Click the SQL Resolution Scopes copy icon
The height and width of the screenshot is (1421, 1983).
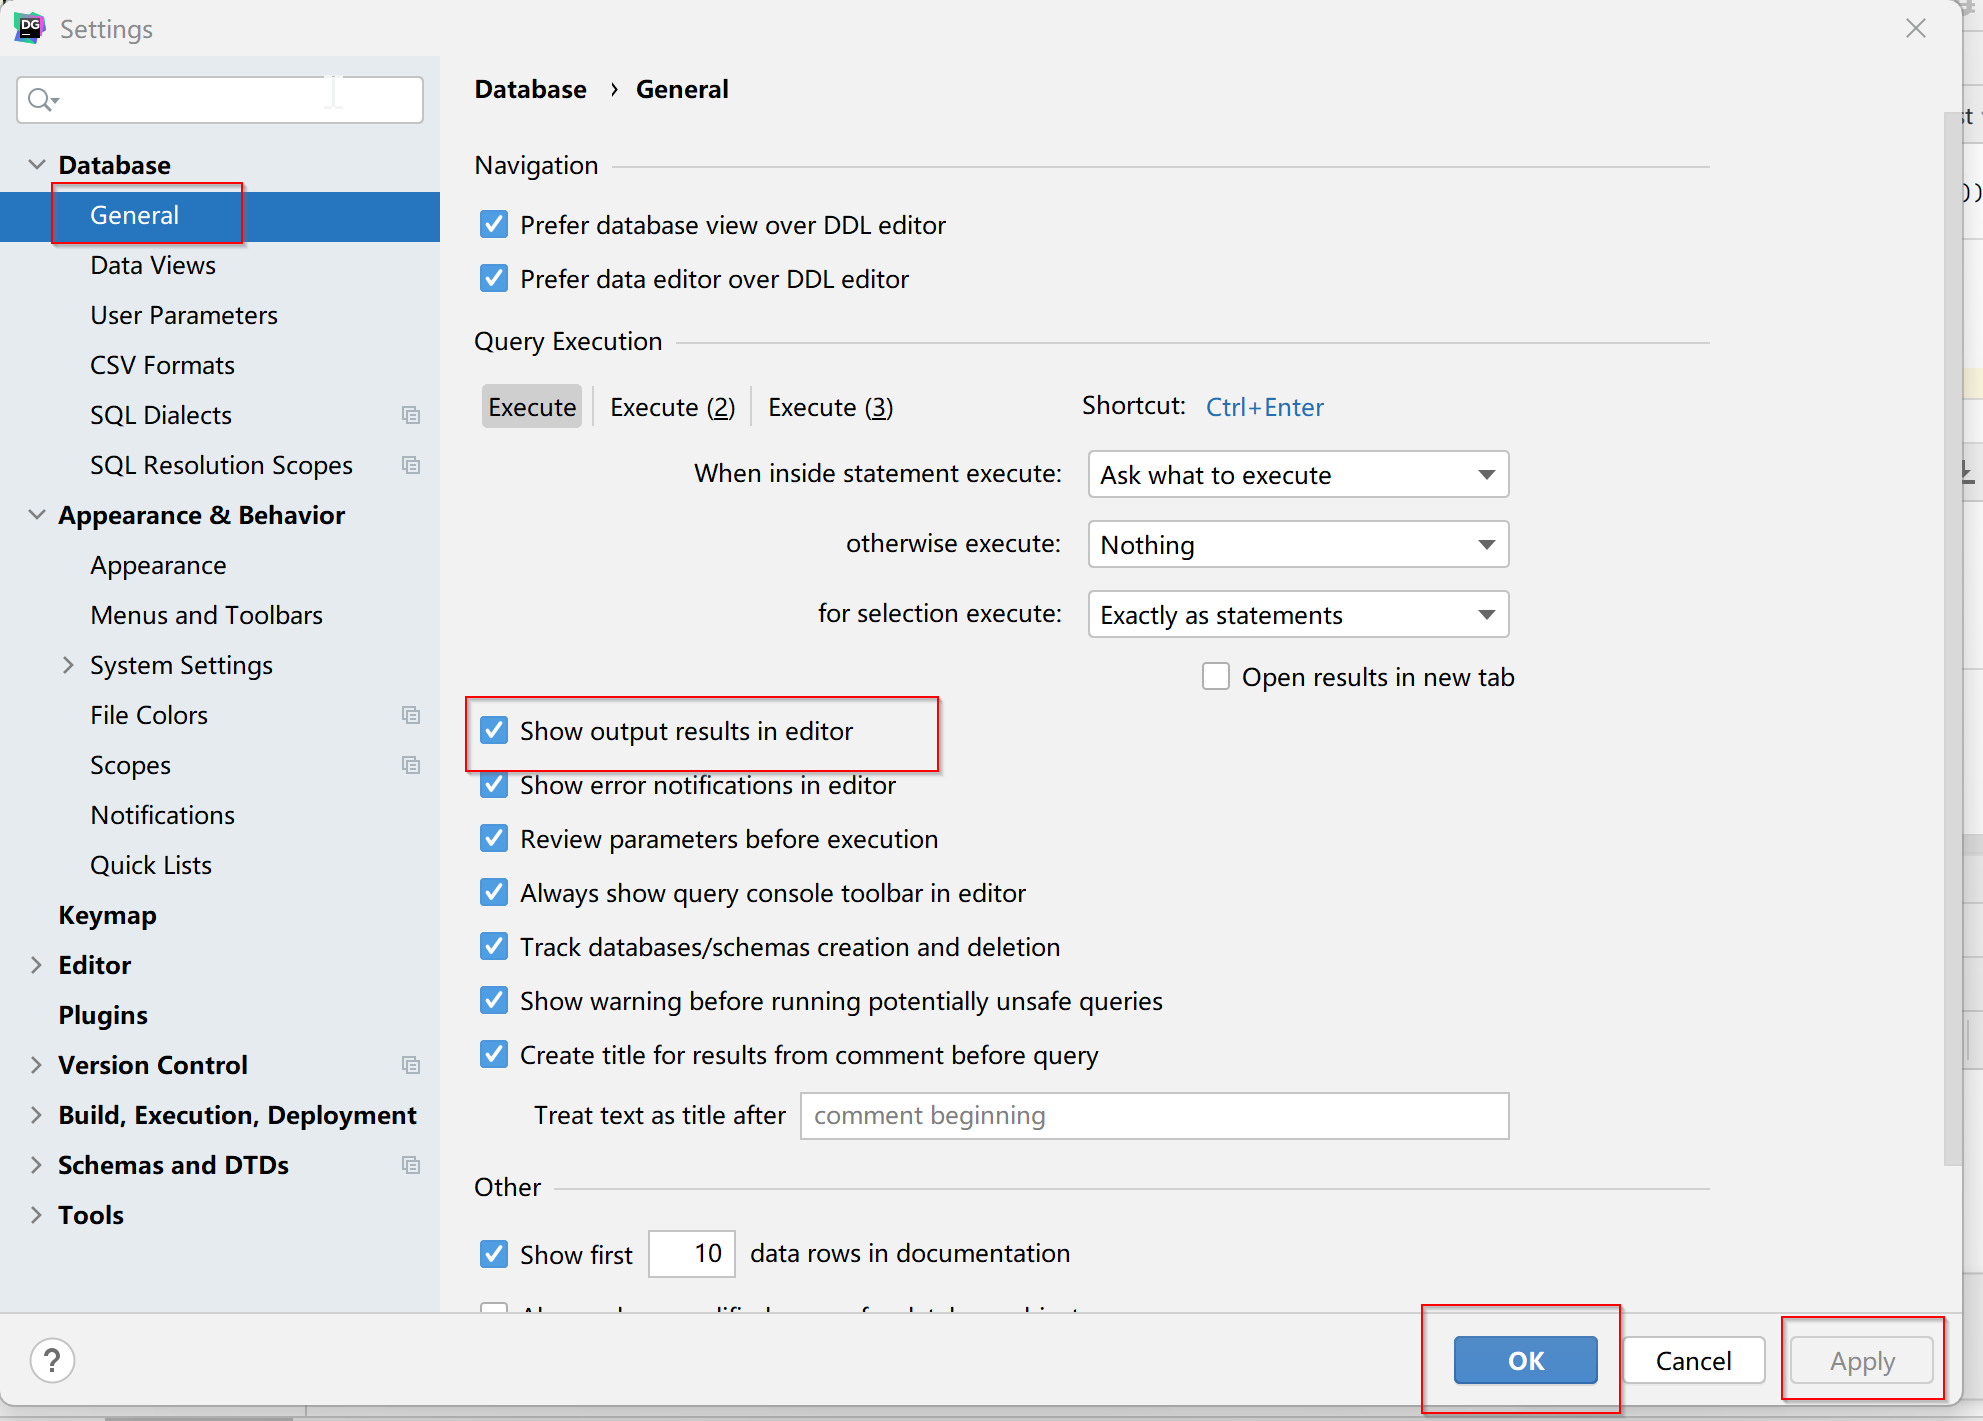coord(412,464)
